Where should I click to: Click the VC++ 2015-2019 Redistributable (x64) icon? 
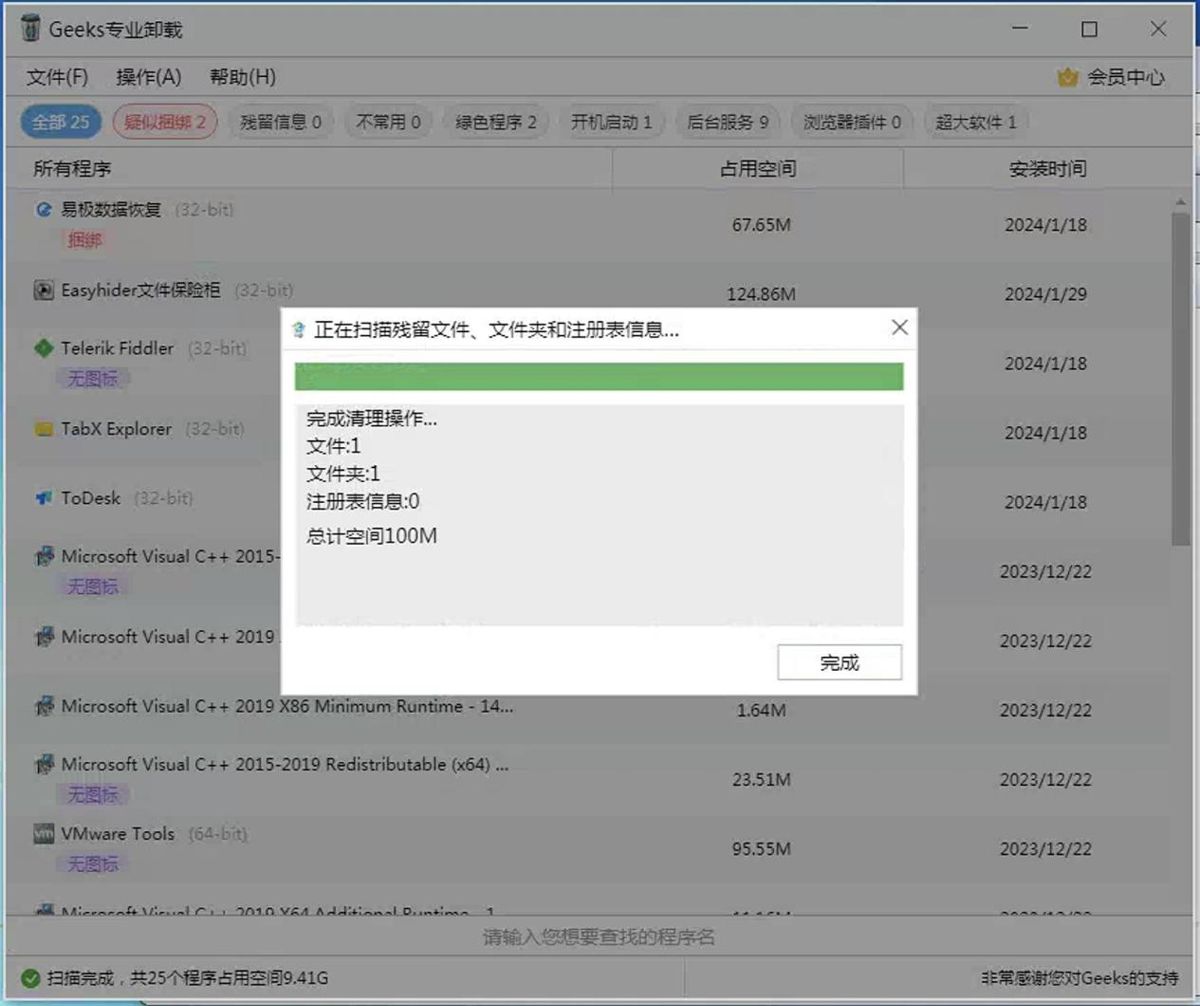[43, 765]
